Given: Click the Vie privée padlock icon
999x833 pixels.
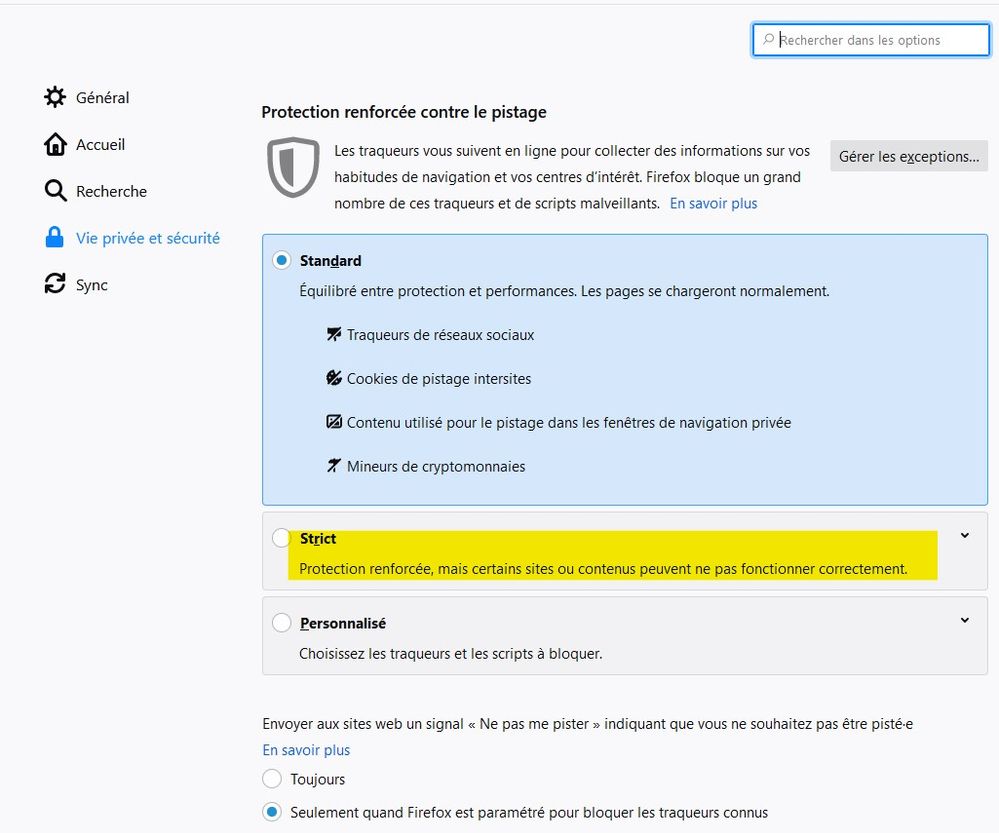Looking at the screenshot, I should [55, 238].
